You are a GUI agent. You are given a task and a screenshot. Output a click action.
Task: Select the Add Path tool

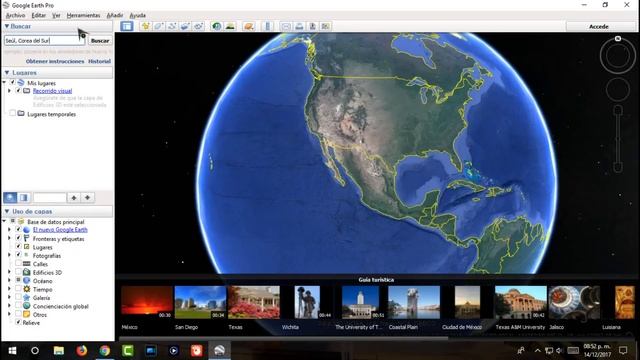coord(172,26)
